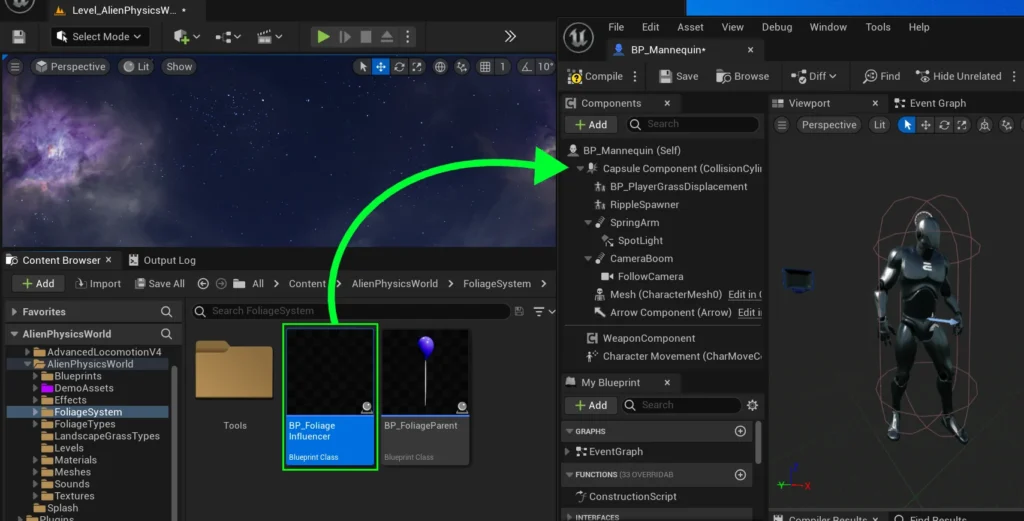The image size is (1024, 521).
Task: Click Hide Unrelated in blueprint toolbar
Action: pyautogui.click(x=958, y=76)
